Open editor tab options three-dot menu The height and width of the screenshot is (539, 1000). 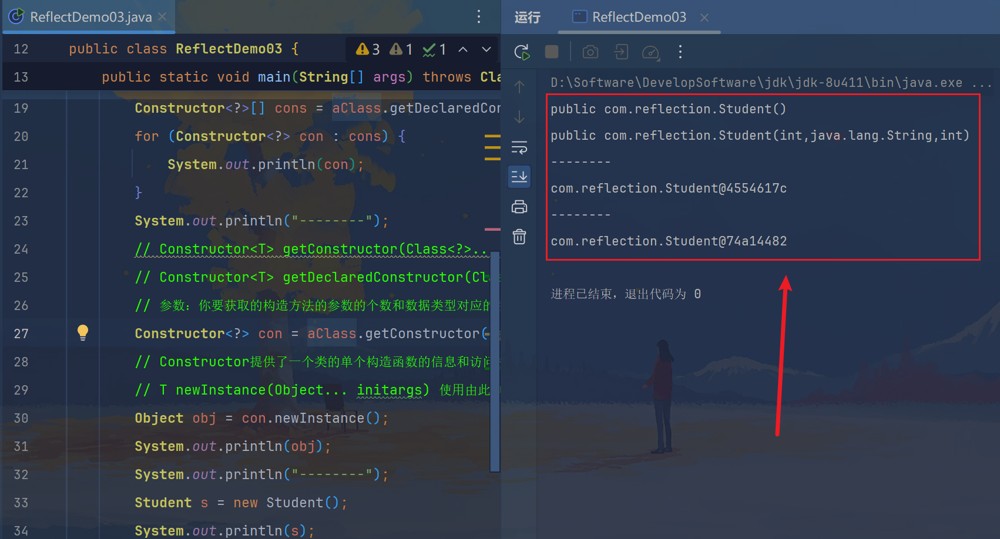point(479,17)
